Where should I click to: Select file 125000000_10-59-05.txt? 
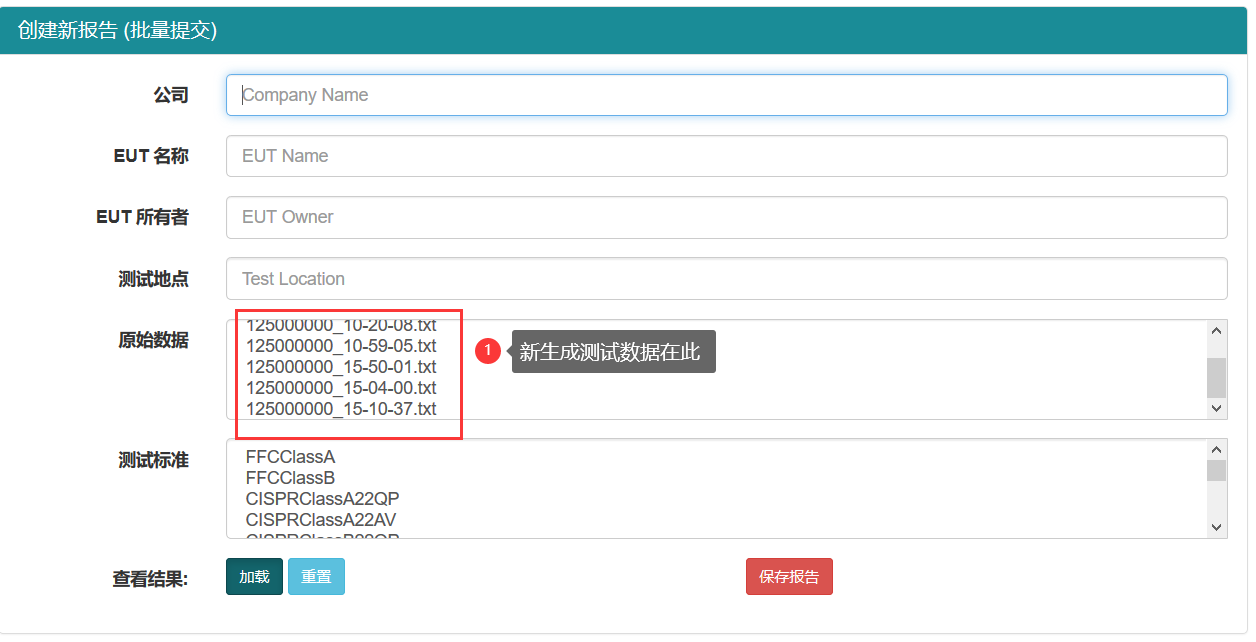(340, 346)
